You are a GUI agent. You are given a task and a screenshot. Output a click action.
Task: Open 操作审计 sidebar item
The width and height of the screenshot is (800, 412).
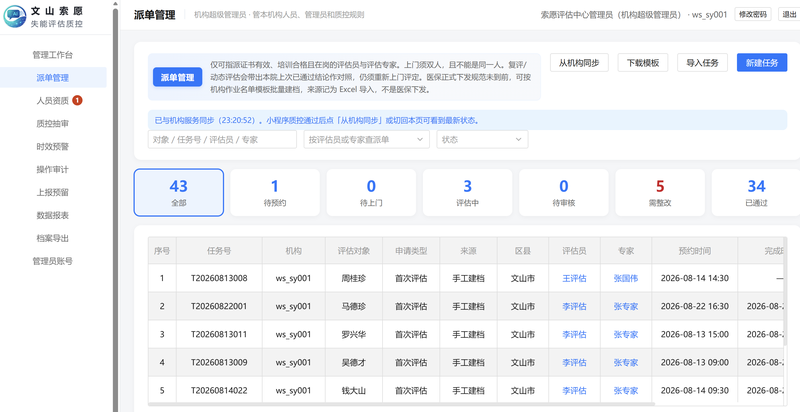coord(53,169)
